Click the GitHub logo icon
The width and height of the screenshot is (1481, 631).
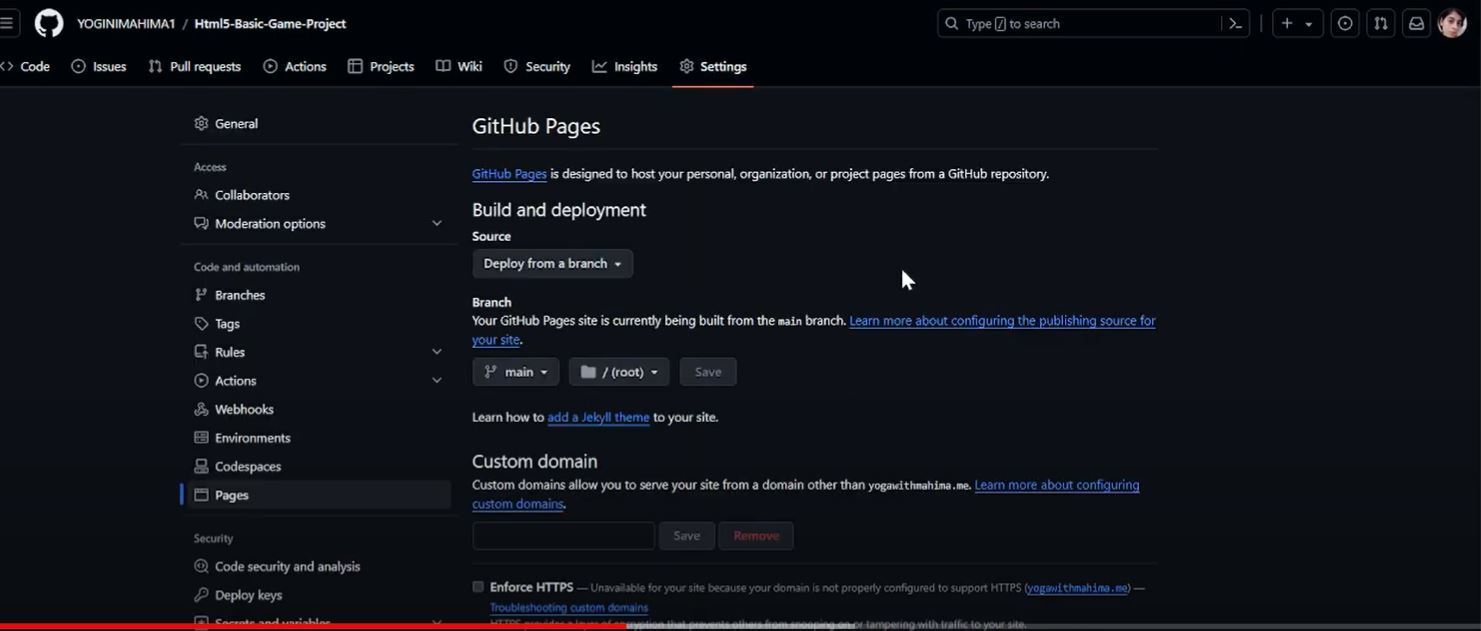pyautogui.click(x=48, y=23)
